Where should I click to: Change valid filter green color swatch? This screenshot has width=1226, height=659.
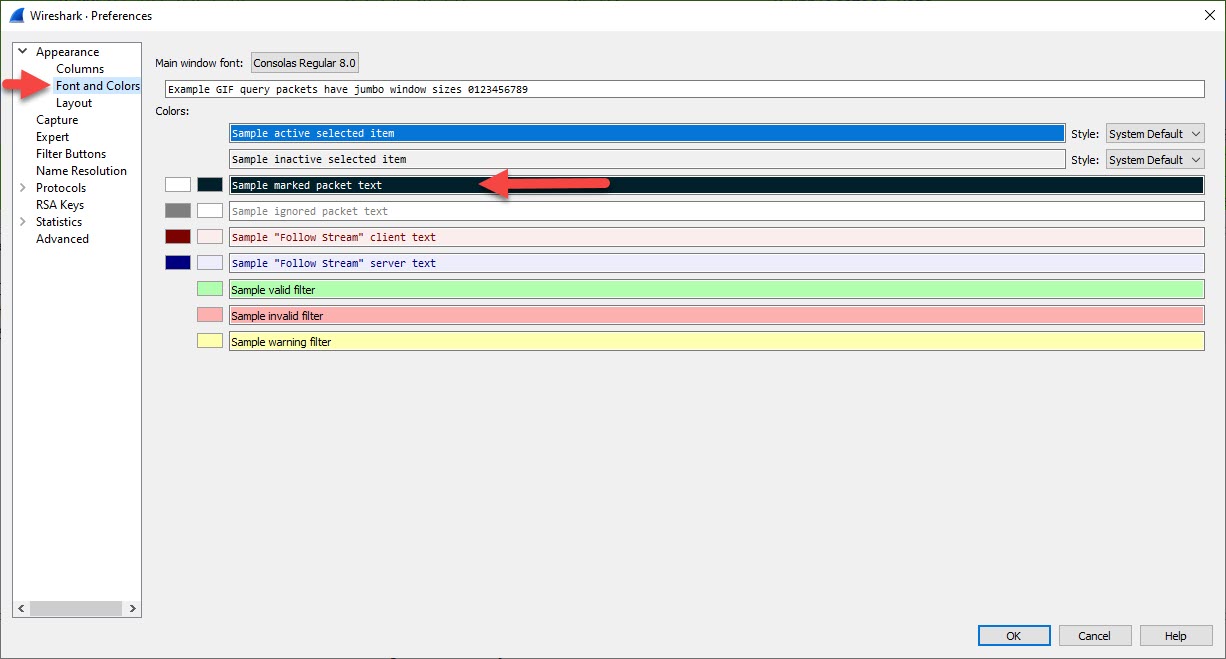(210, 289)
